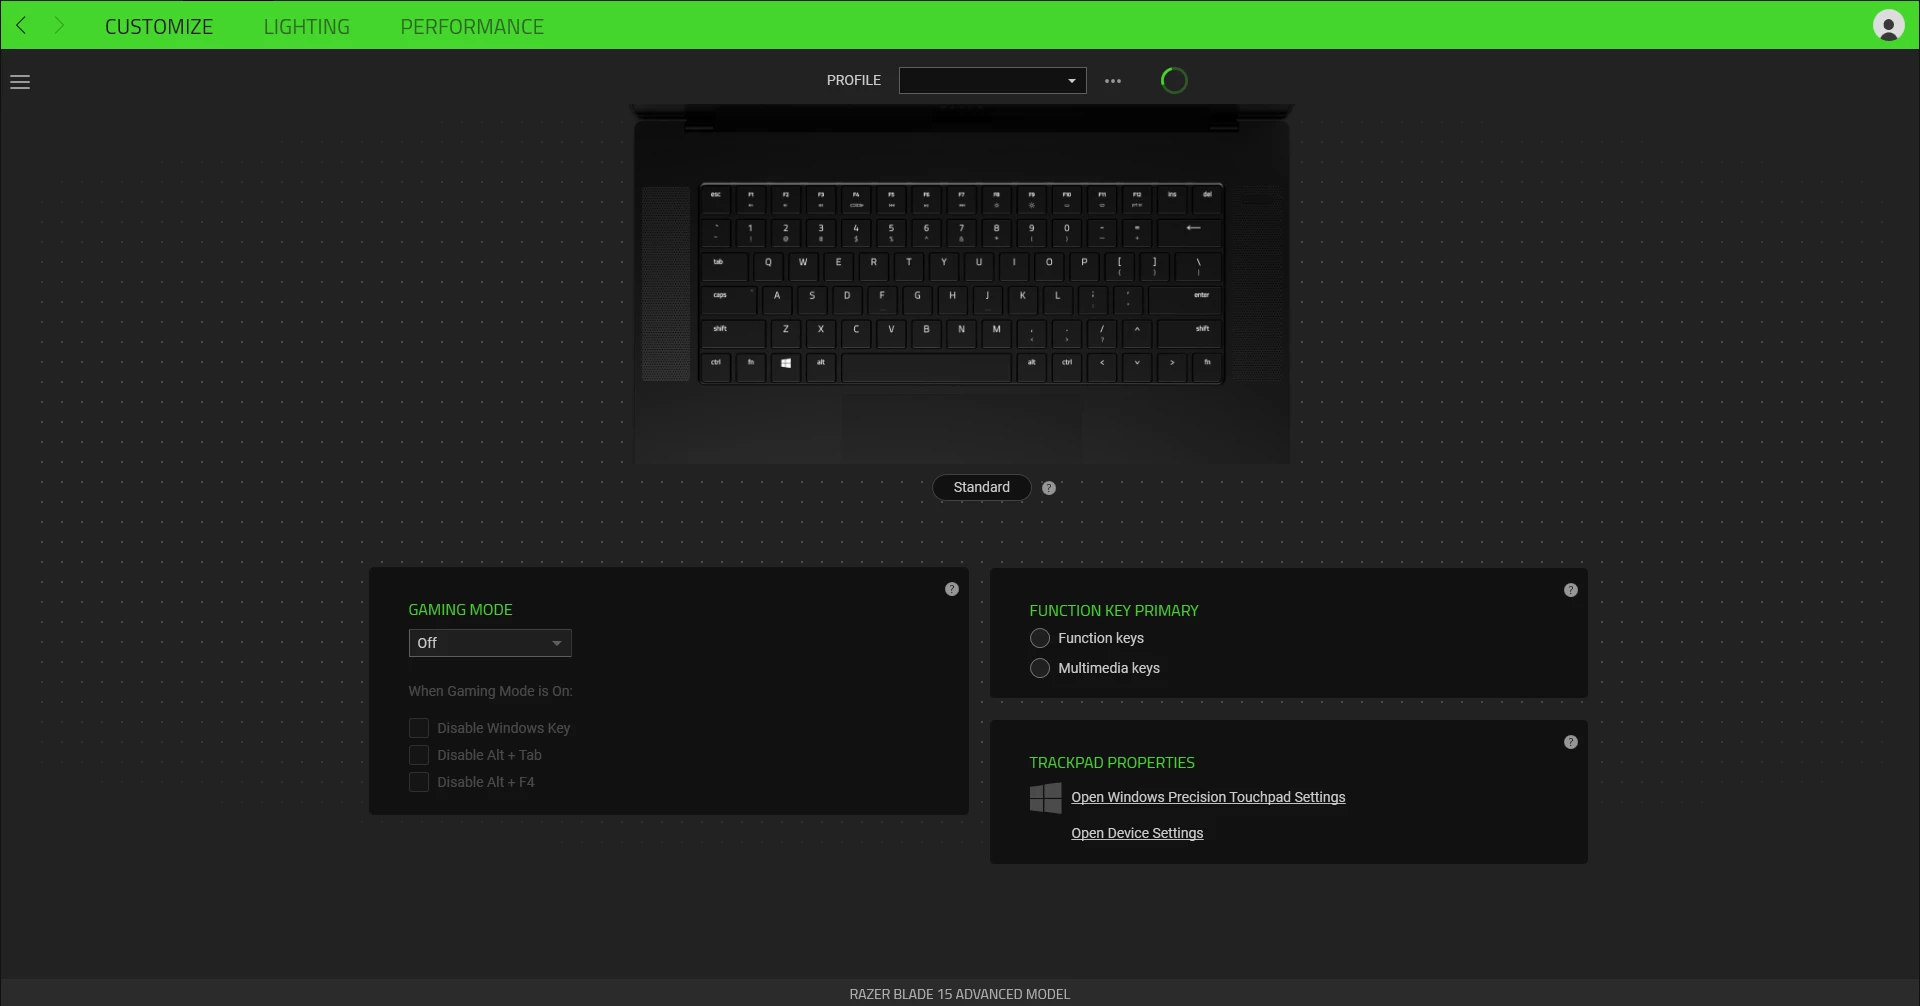Select the F1 key on keyboard
The height and width of the screenshot is (1006, 1920).
(751, 199)
